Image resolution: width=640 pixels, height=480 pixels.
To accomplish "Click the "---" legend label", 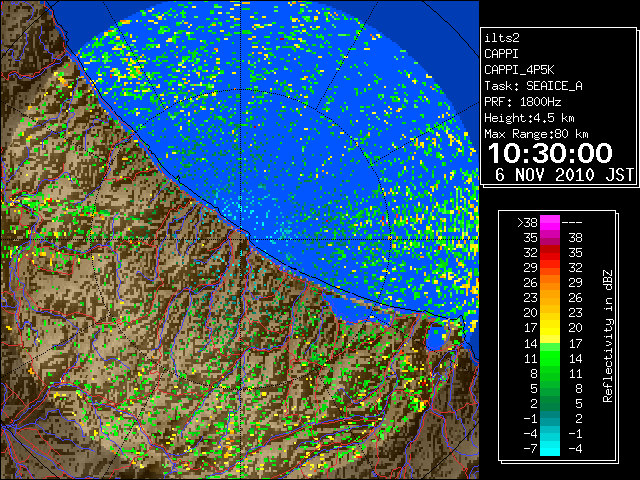I will click(x=572, y=223).
